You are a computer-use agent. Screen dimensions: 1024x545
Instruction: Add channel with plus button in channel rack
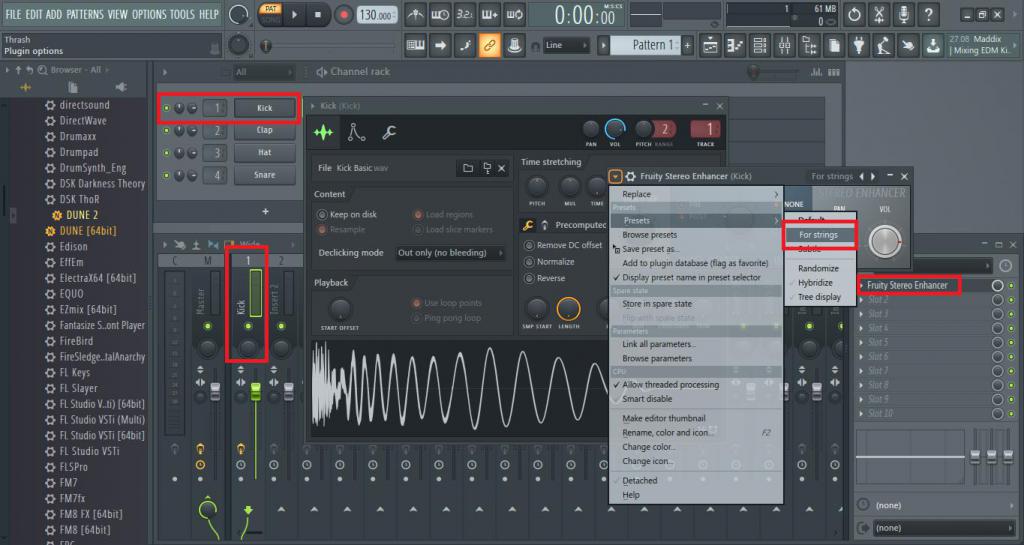(x=265, y=211)
